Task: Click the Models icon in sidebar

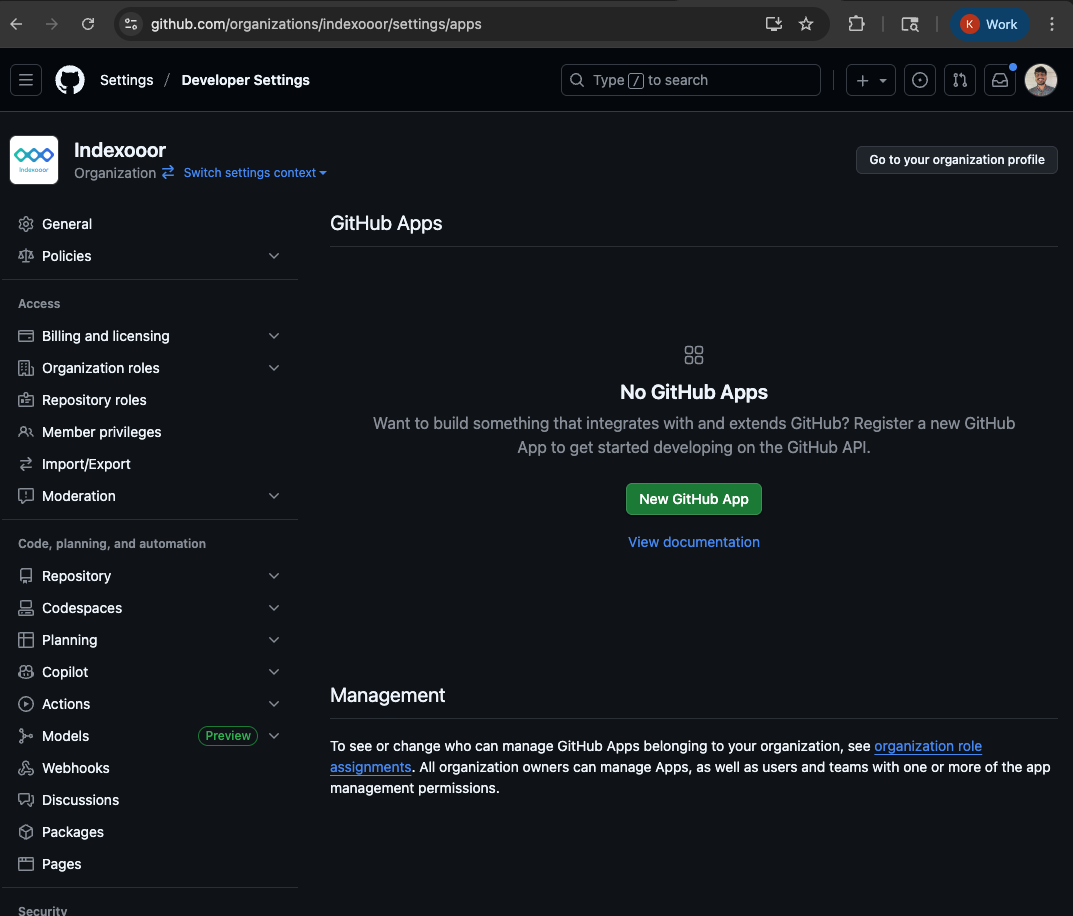Action: click(x=26, y=736)
